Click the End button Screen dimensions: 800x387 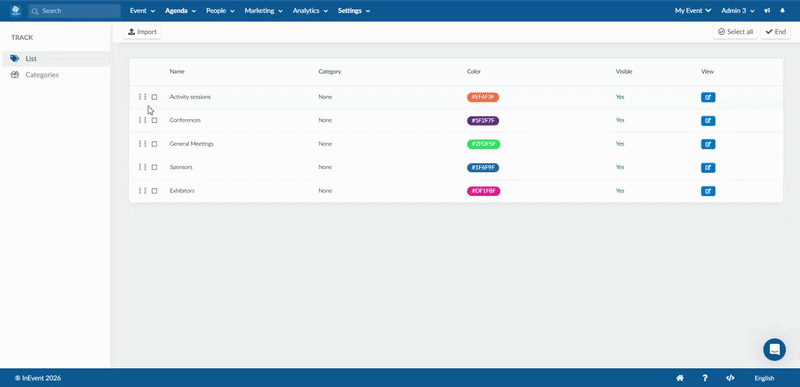(776, 32)
